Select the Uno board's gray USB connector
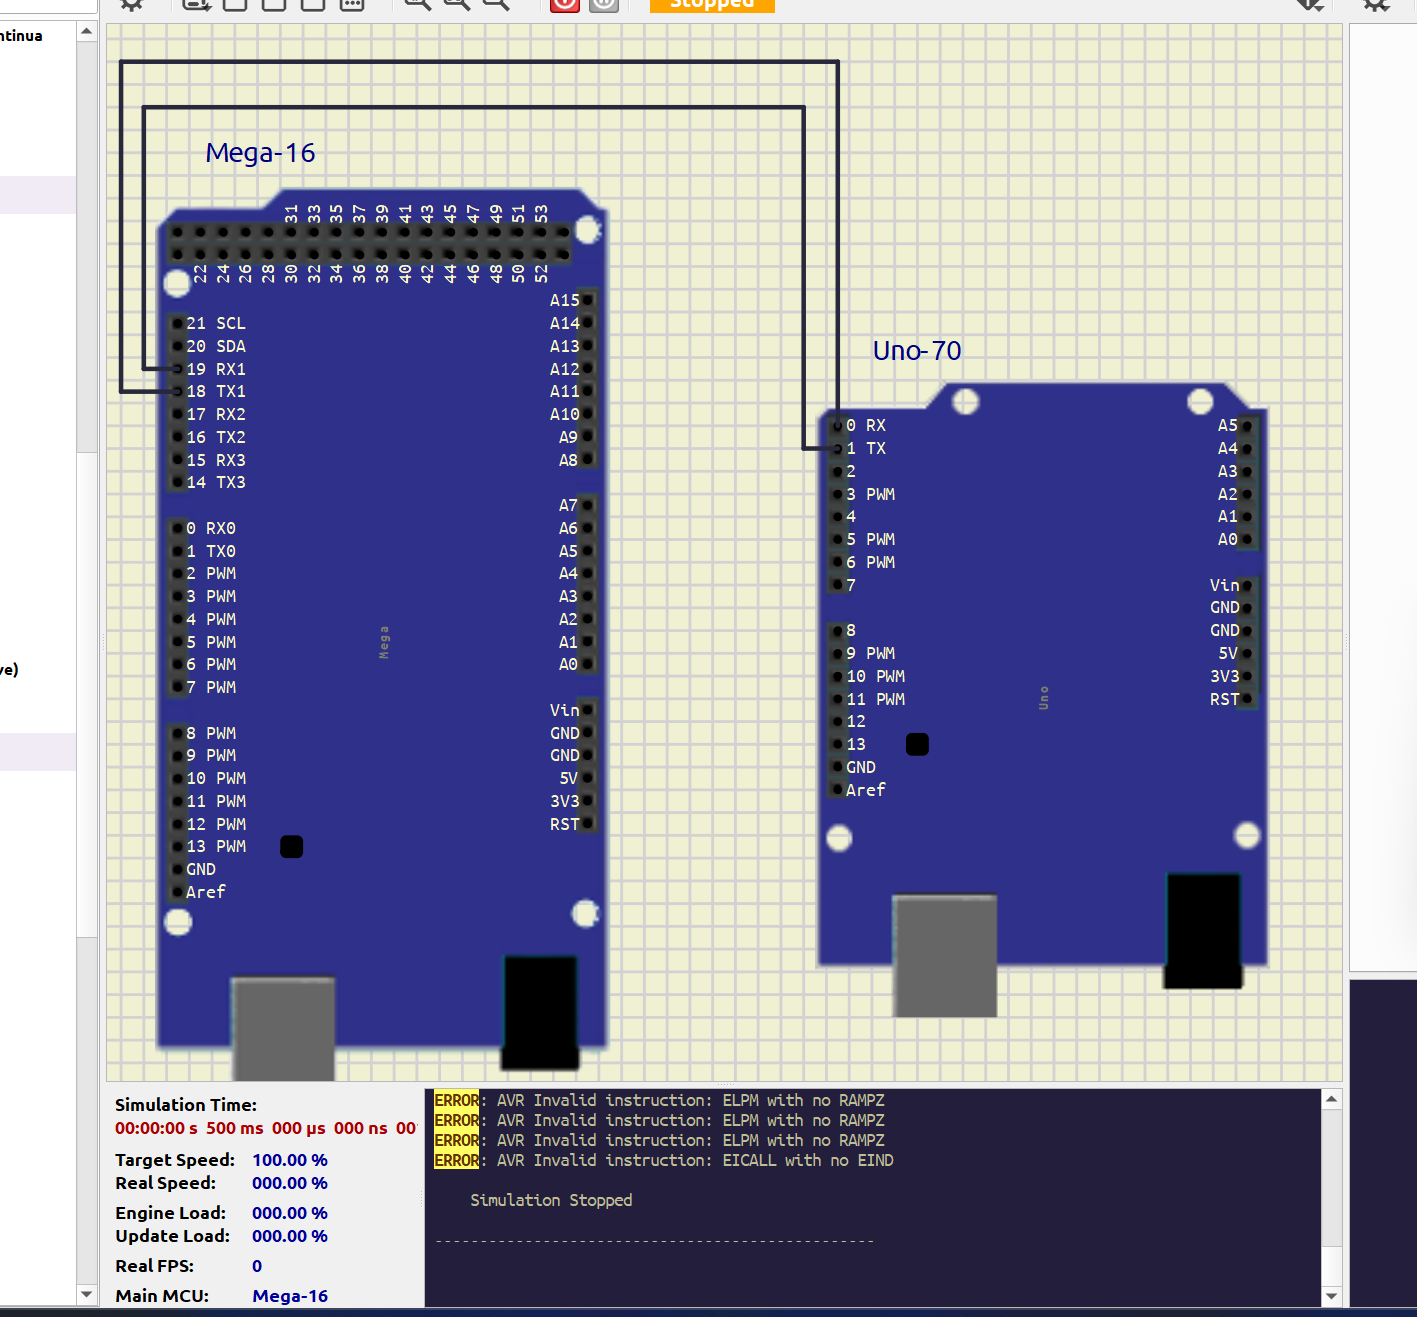The image size is (1417, 1317). (944, 955)
